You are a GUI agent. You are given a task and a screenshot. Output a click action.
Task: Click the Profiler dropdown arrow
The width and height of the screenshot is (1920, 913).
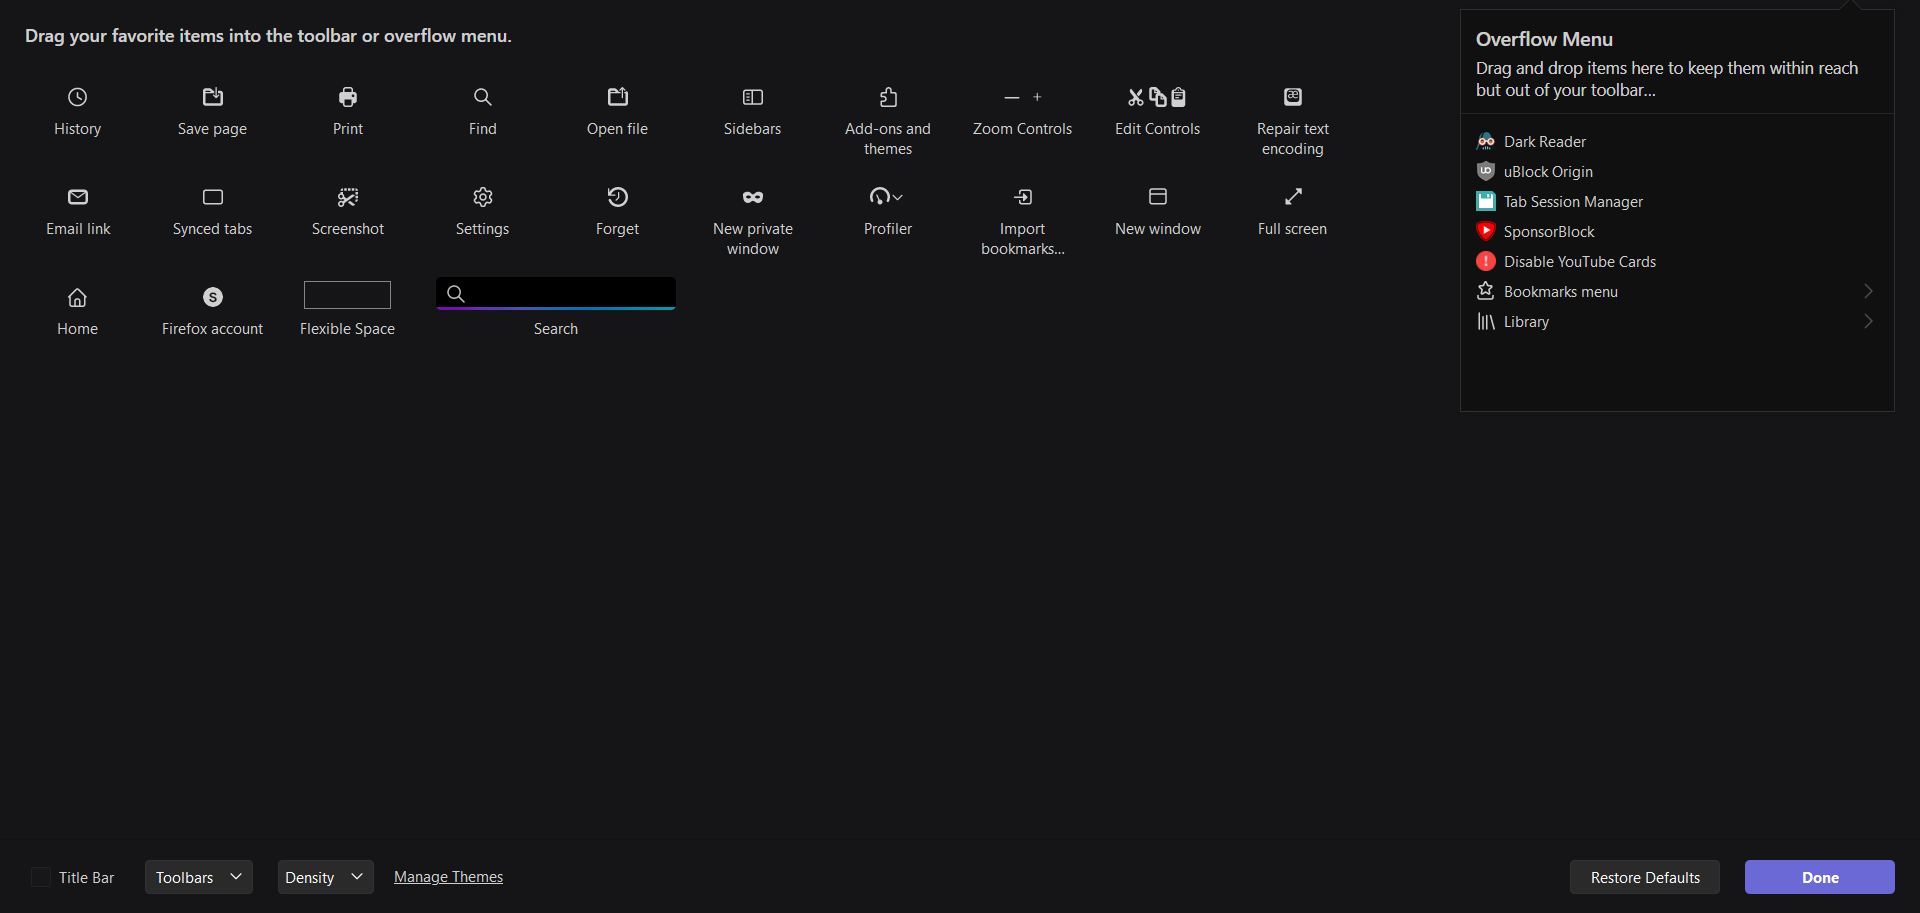[x=898, y=197]
